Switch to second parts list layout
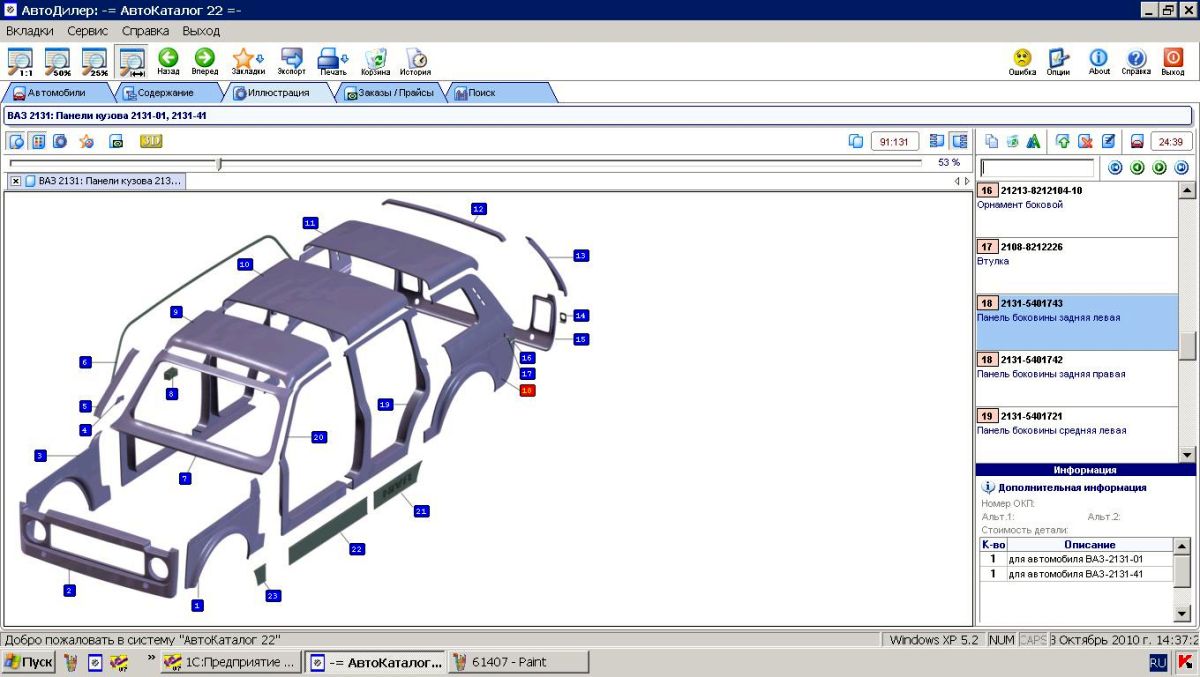The width and height of the screenshot is (1200, 677). coord(959,141)
